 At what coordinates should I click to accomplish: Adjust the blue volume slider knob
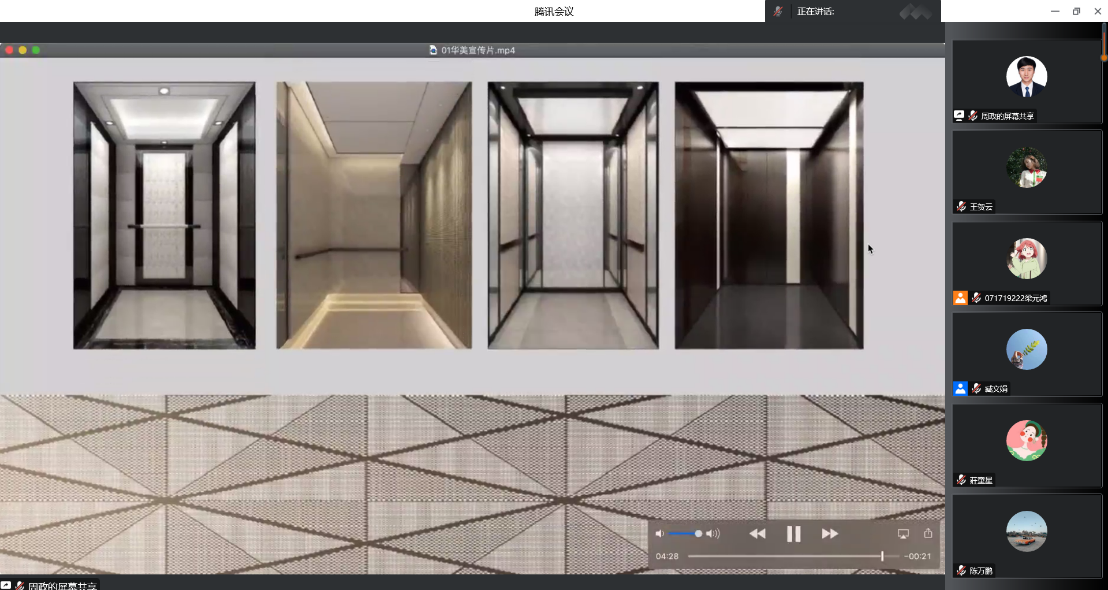click(x=698, y=534)
